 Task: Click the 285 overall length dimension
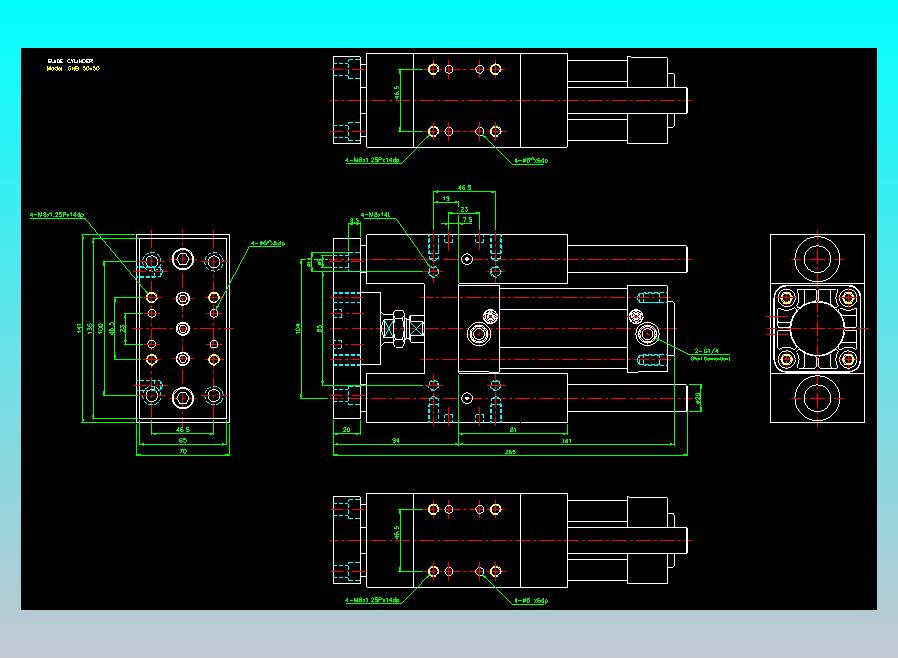tap(510, 452)
